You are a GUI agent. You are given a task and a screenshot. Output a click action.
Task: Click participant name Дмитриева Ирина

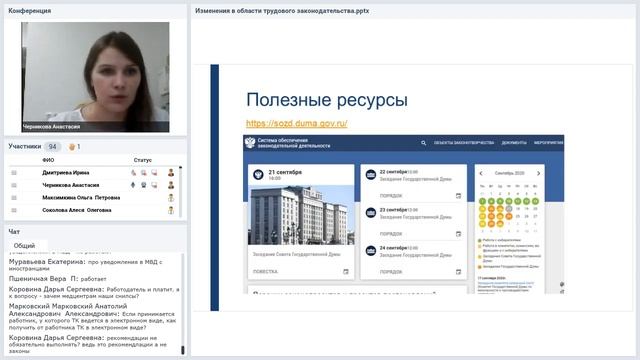(x=65, y=173)
